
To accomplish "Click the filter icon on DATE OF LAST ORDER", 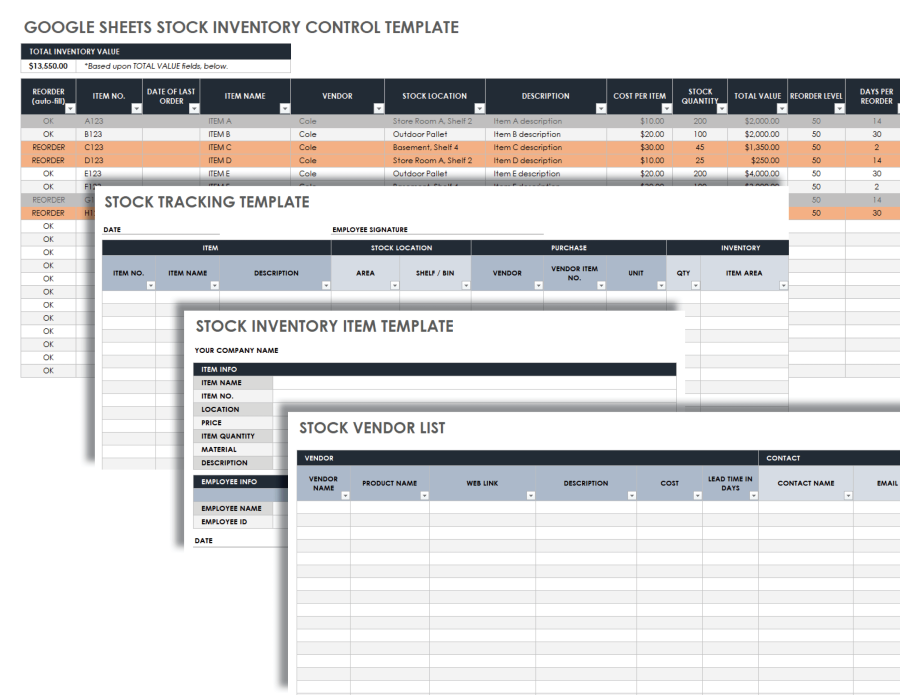I will [x=192, y=108].
